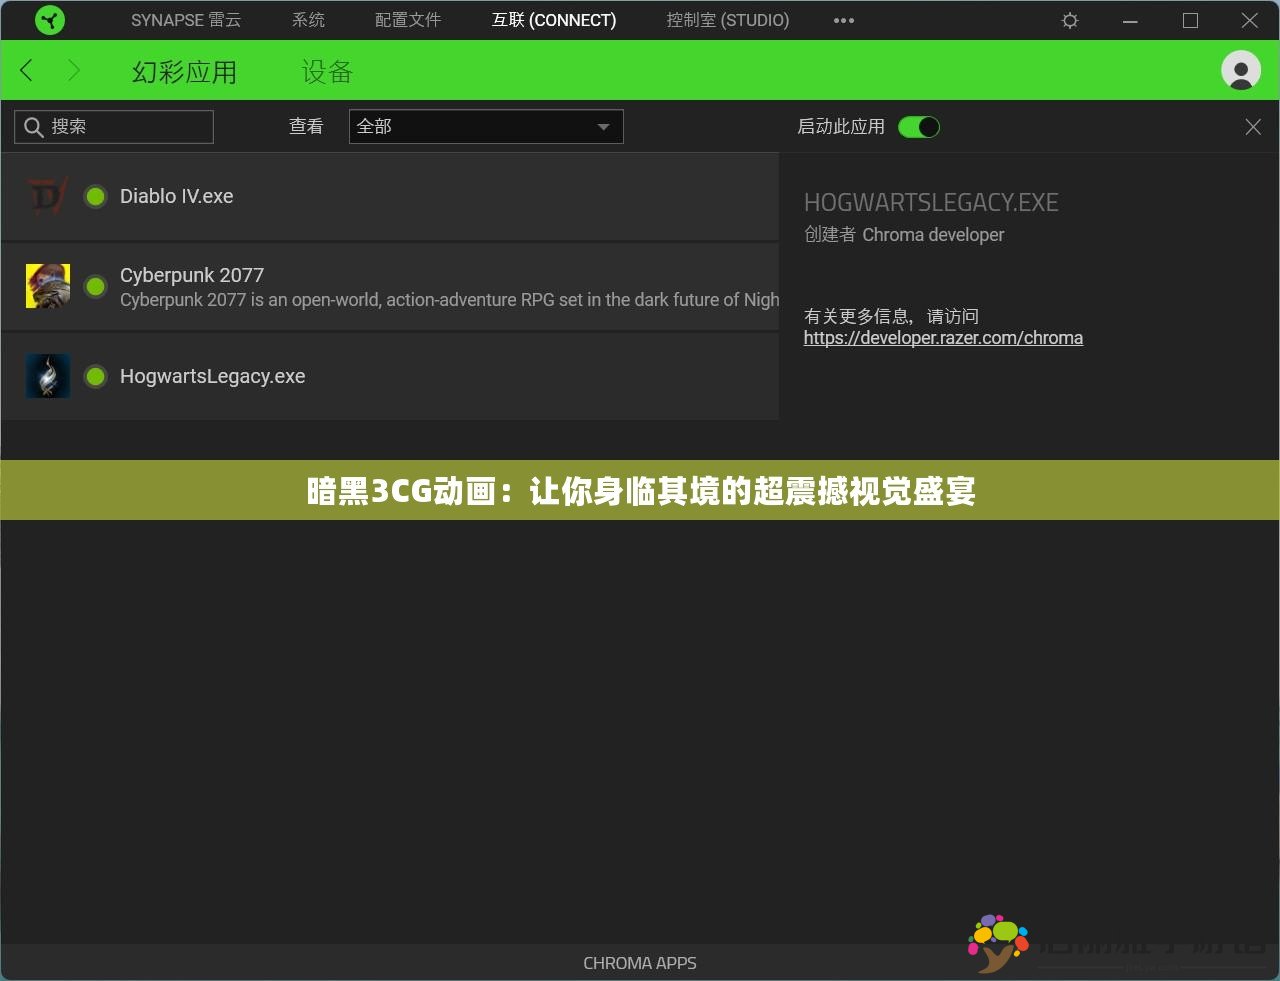This screenshot has width=1280, height=981.
Task: Minimize the Synapse window
Action: pyautogui.click(x=1130, y=20)
